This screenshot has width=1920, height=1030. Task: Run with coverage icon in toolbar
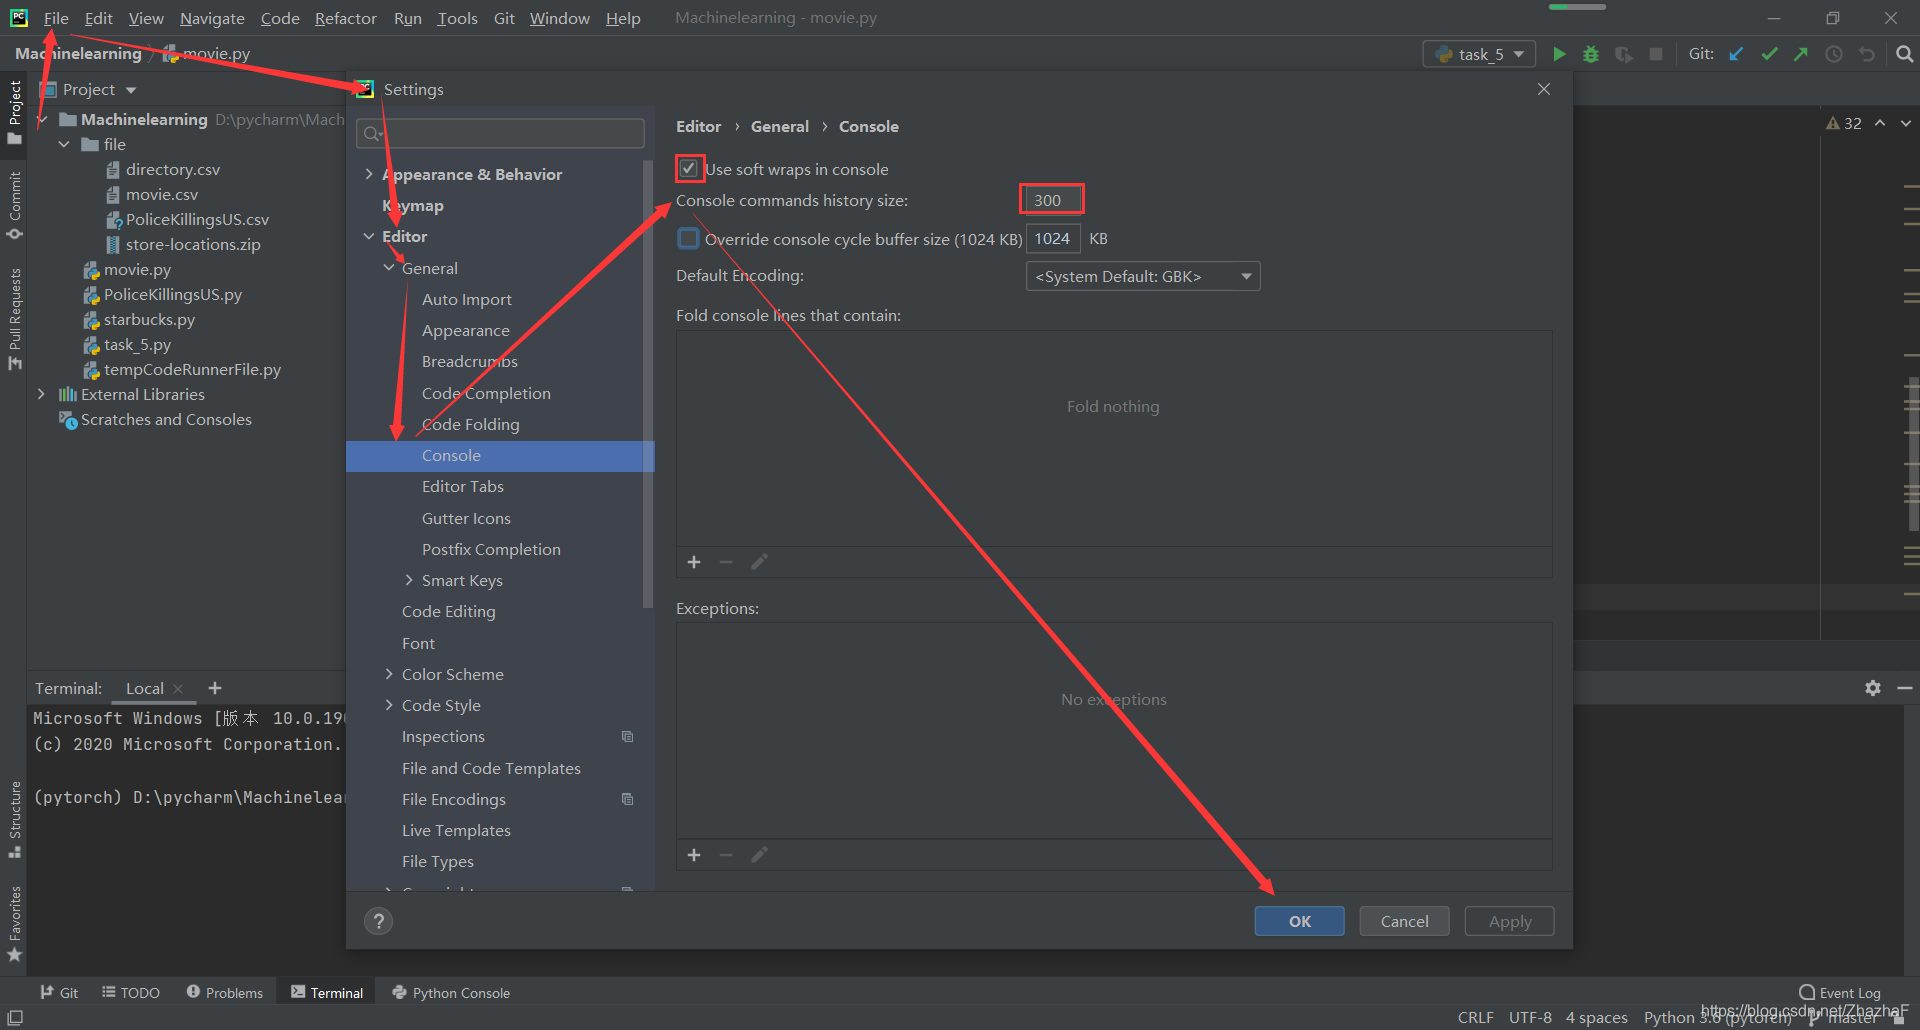pyautogui.click(x=1624, y=54)
